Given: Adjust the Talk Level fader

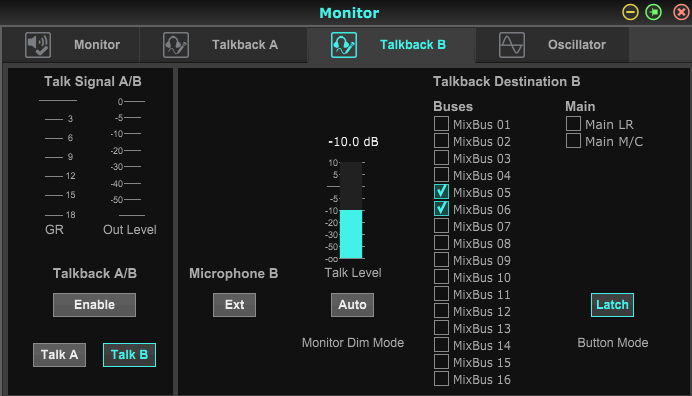Looking at the screenshot, I should (351, 210).
